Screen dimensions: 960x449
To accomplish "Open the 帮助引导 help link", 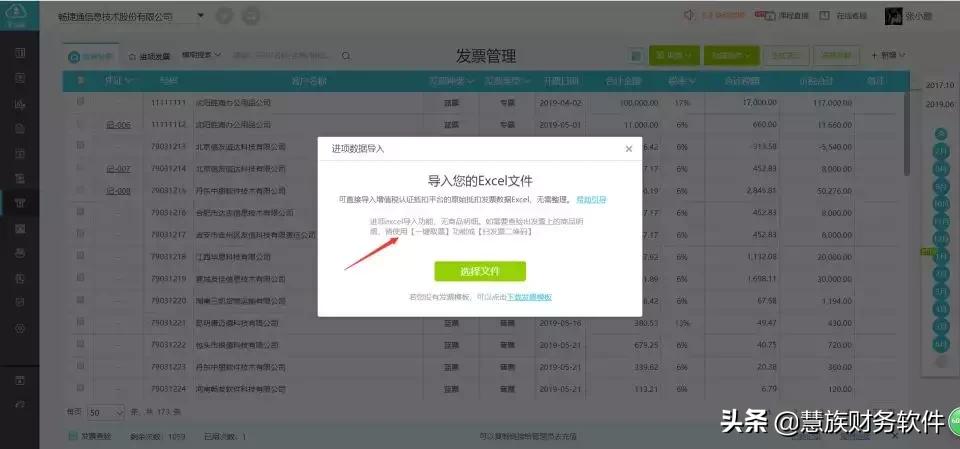I will click(591, 200).
